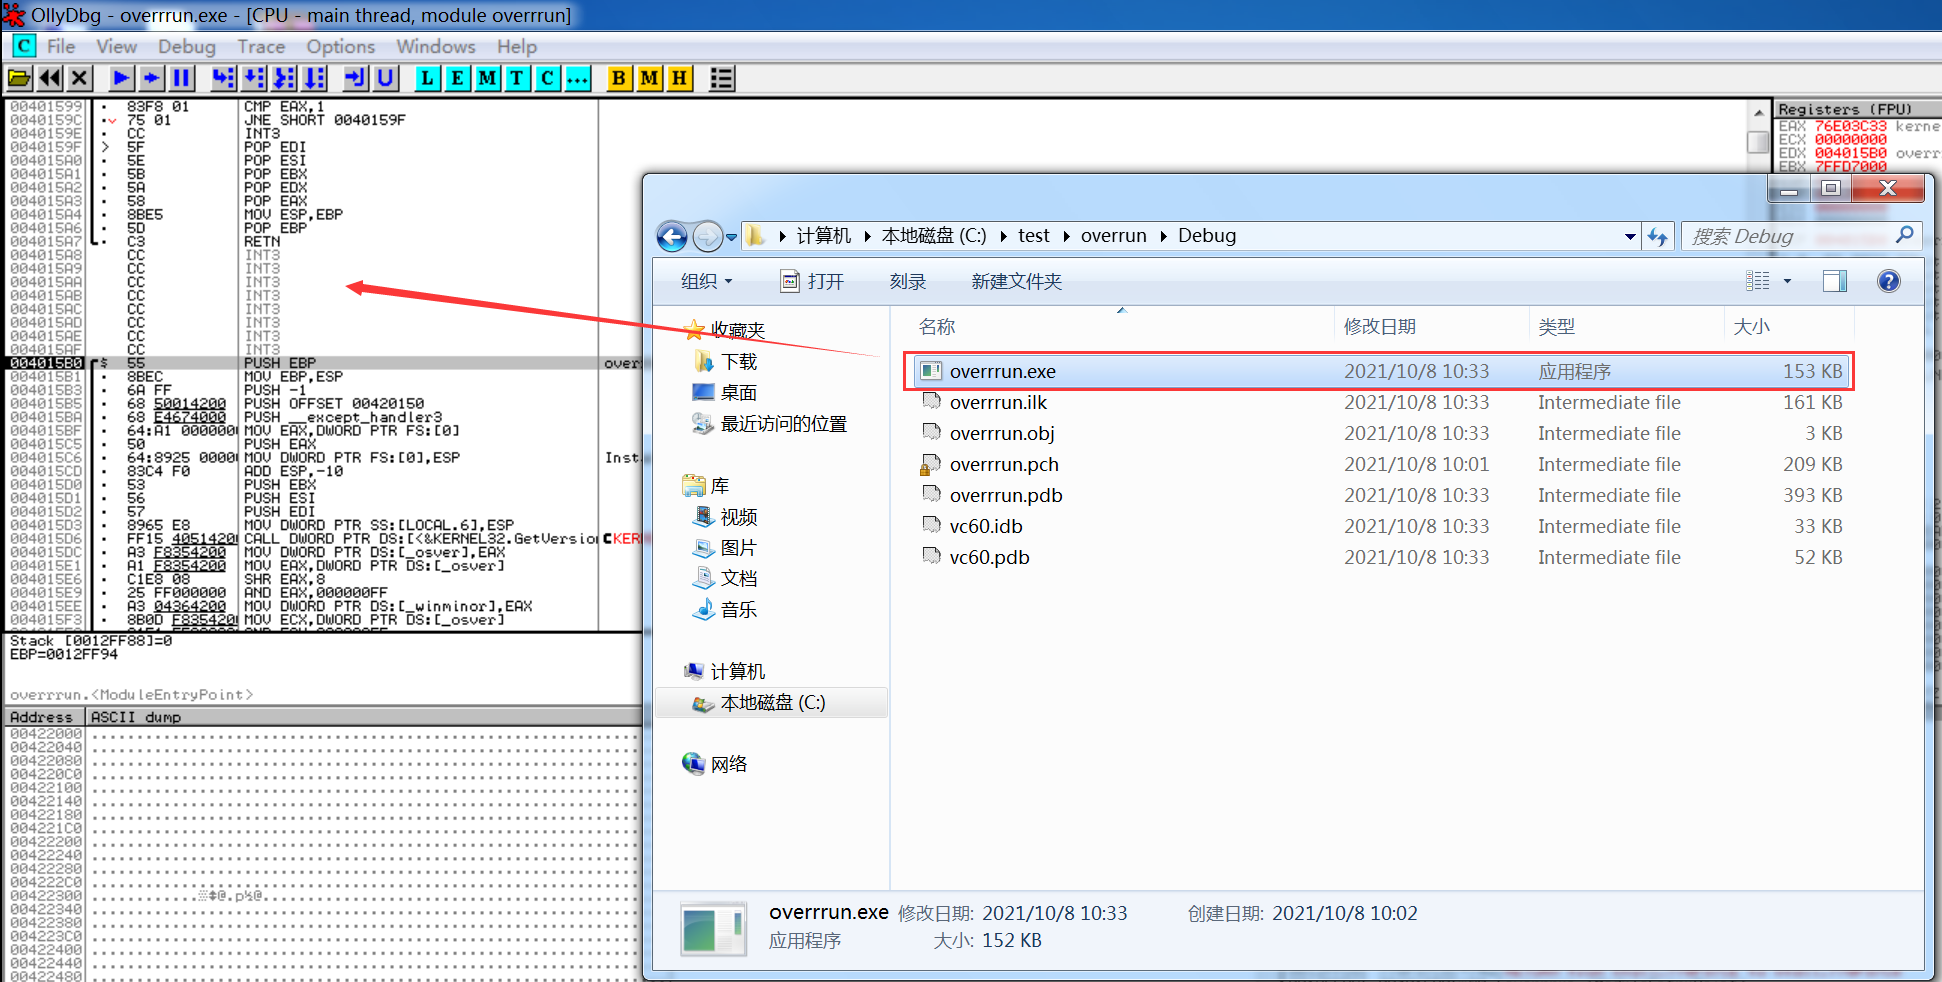Viewport: 1942px width, 982px height.
Task: Open the Trace menu in OllyDbg
Action: pos(261,46)
